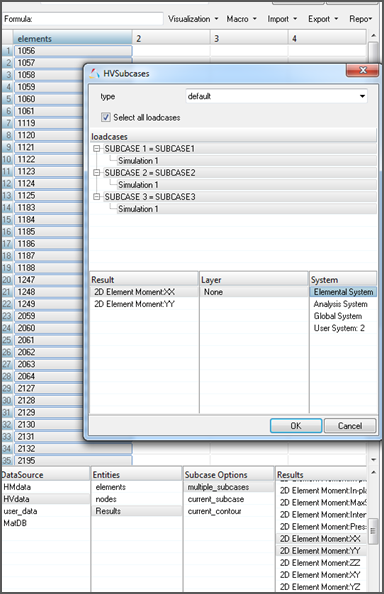Click the table scroll down arrow
Screen dimensions: 384x594
point(373,460)
